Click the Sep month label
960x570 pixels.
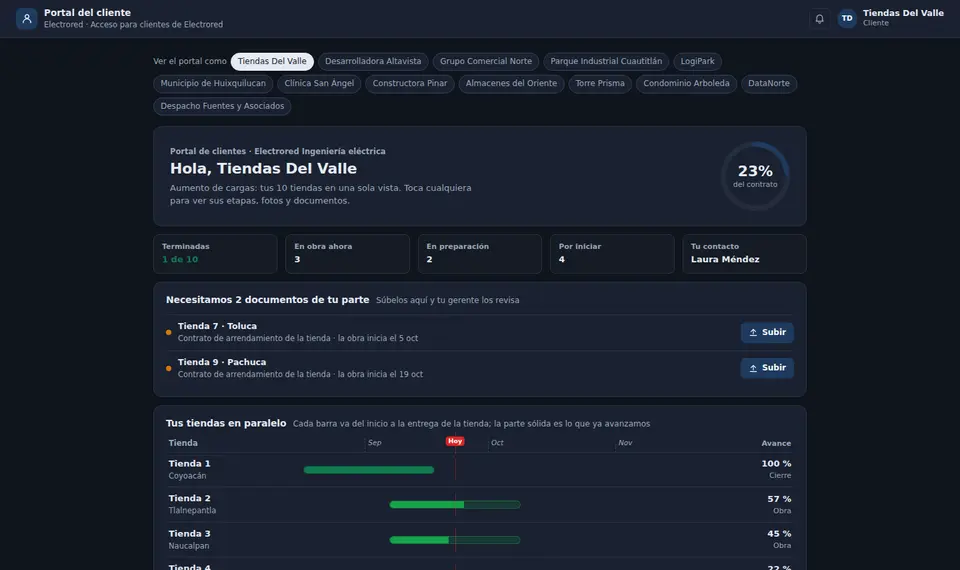375,443
